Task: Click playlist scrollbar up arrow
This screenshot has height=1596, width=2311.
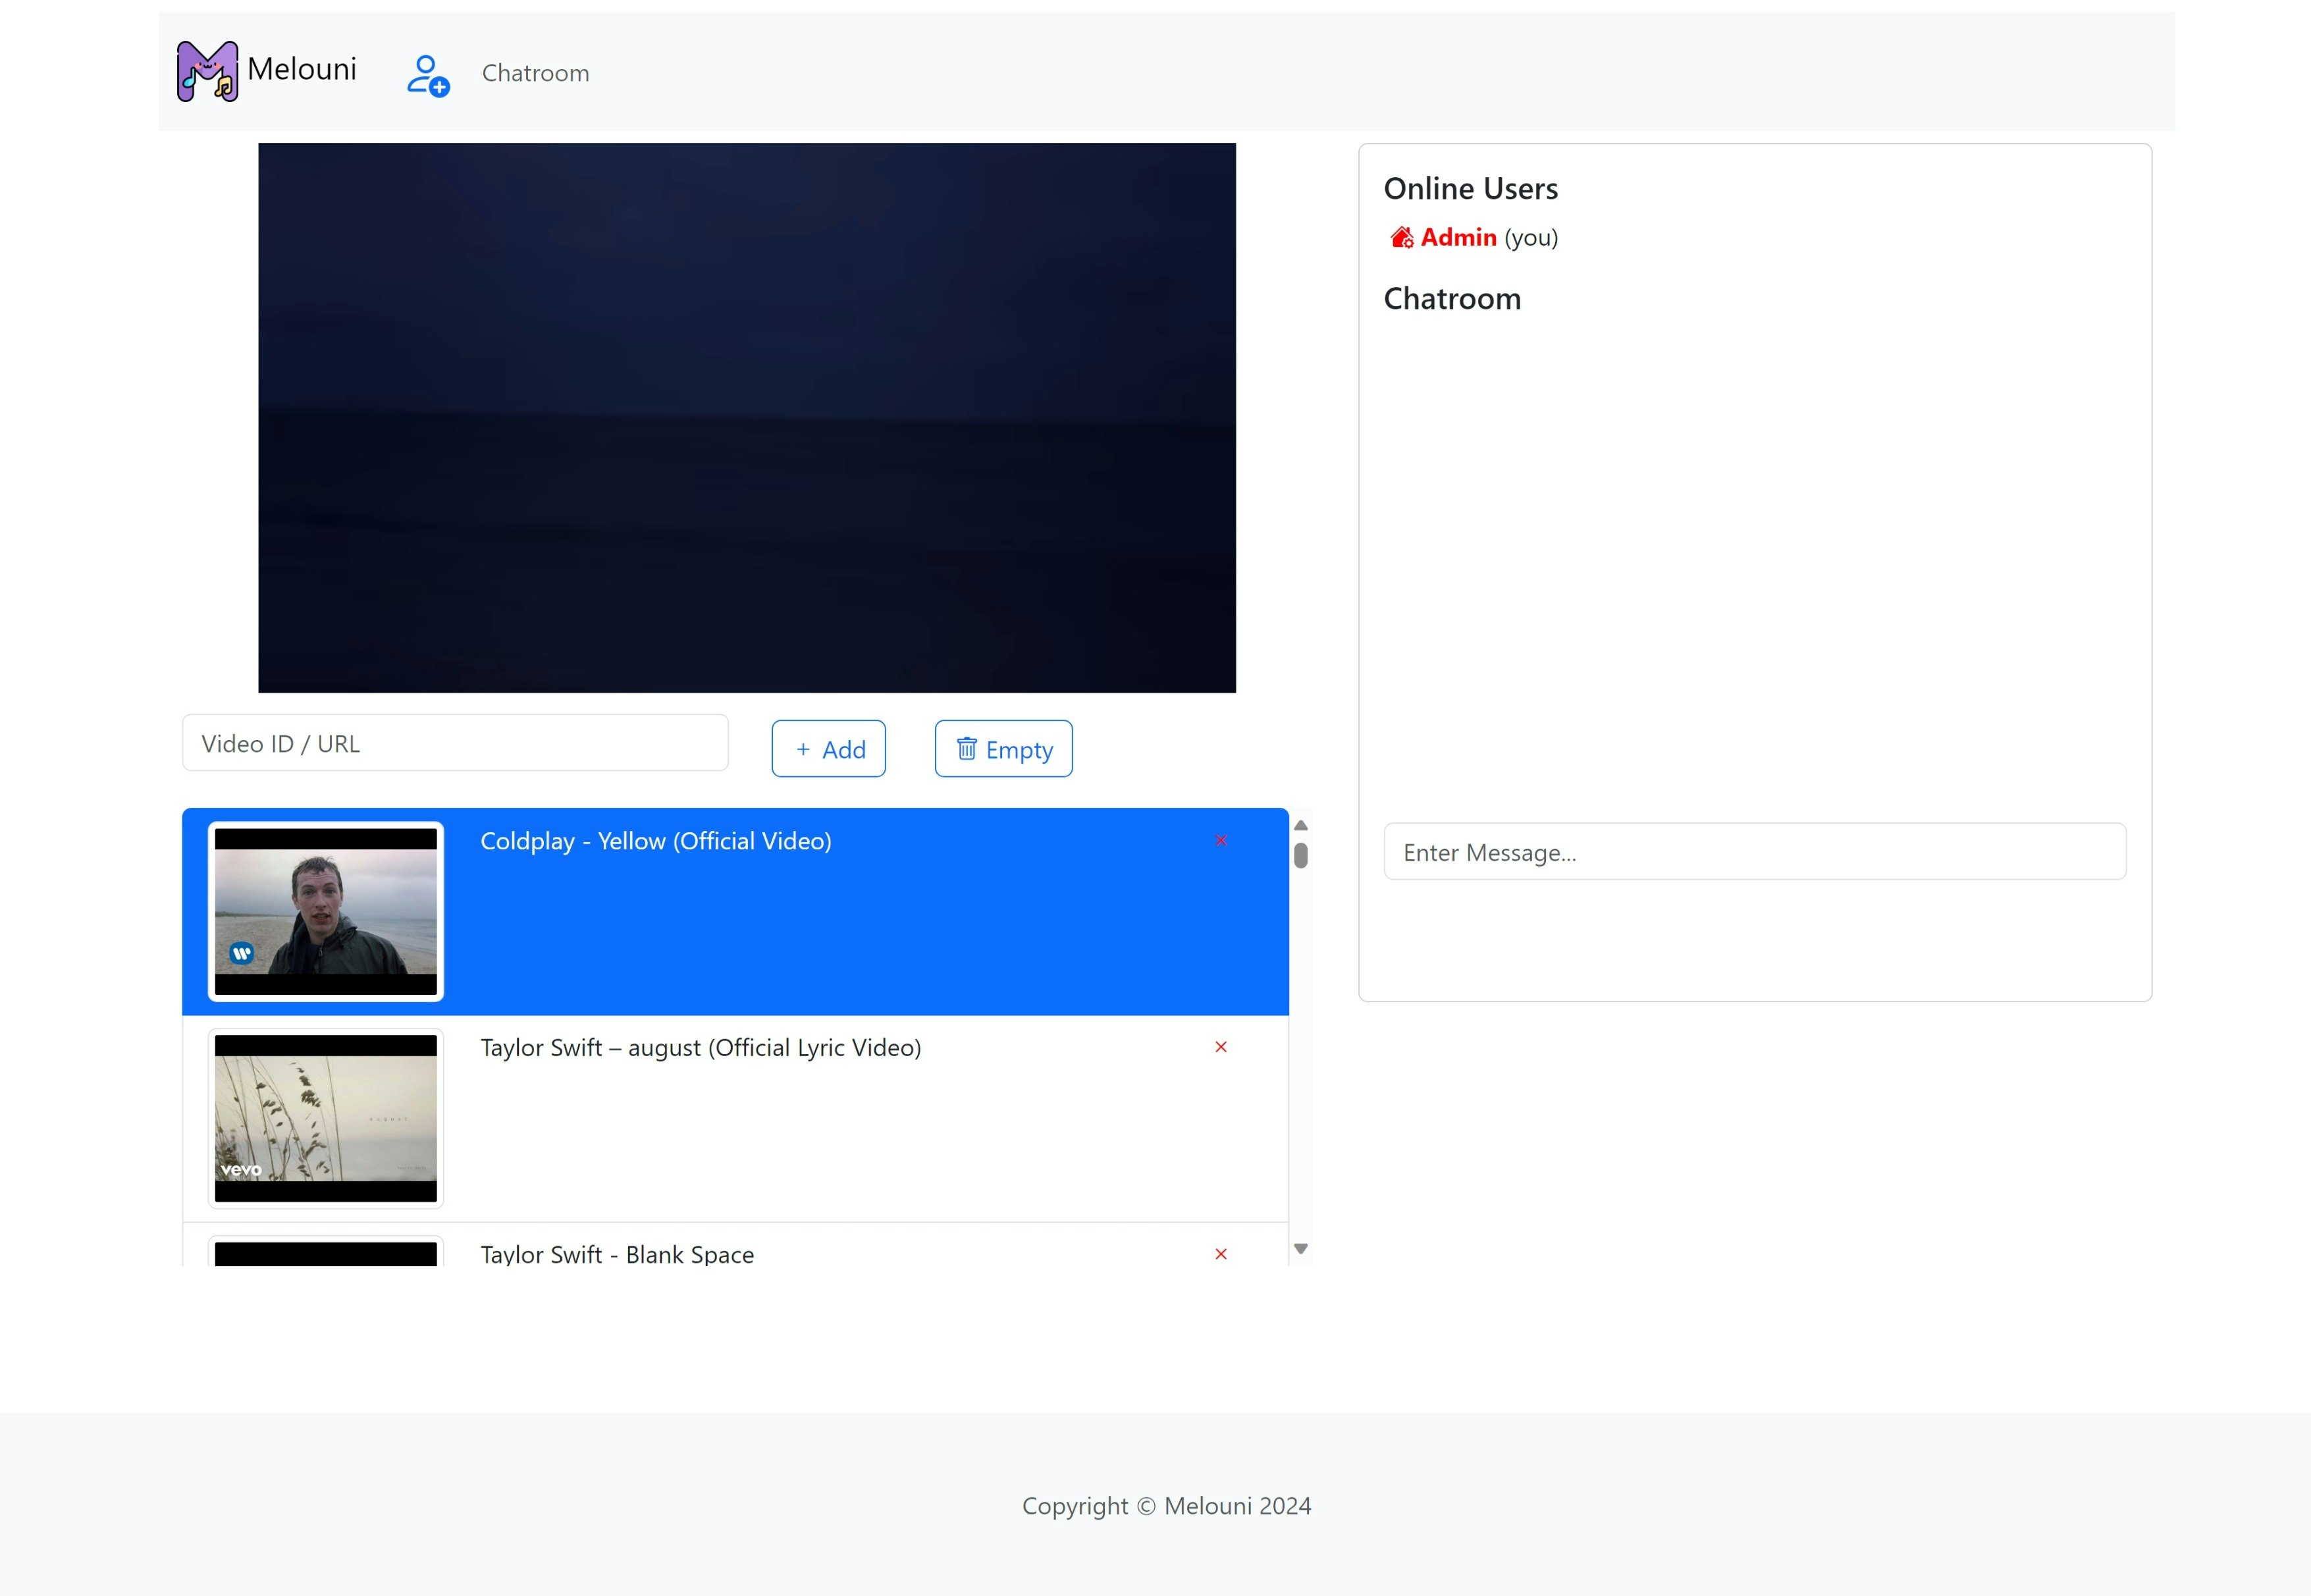Action: click(1301, 825)
